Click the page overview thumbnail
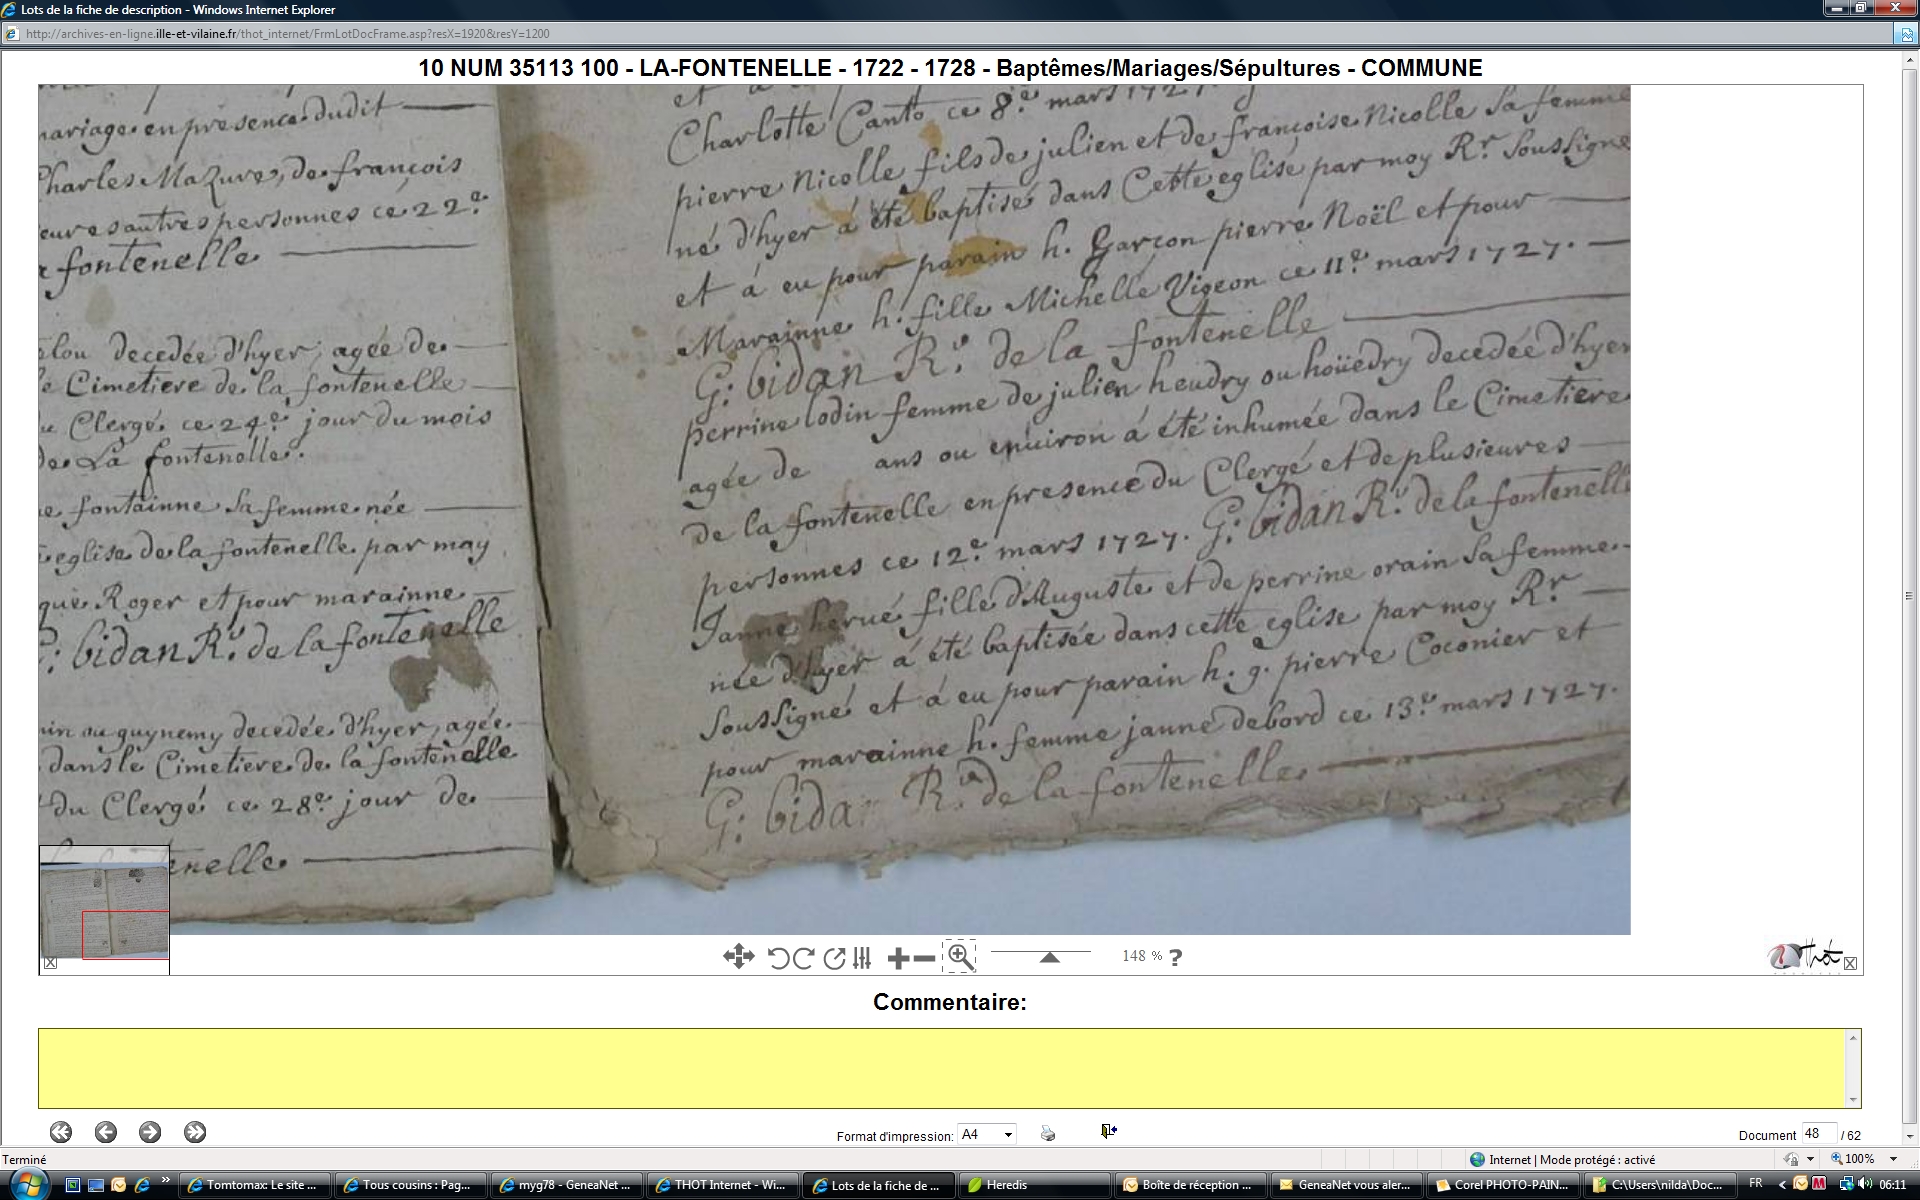1920x1200 pixels. [x=104, y=903]
